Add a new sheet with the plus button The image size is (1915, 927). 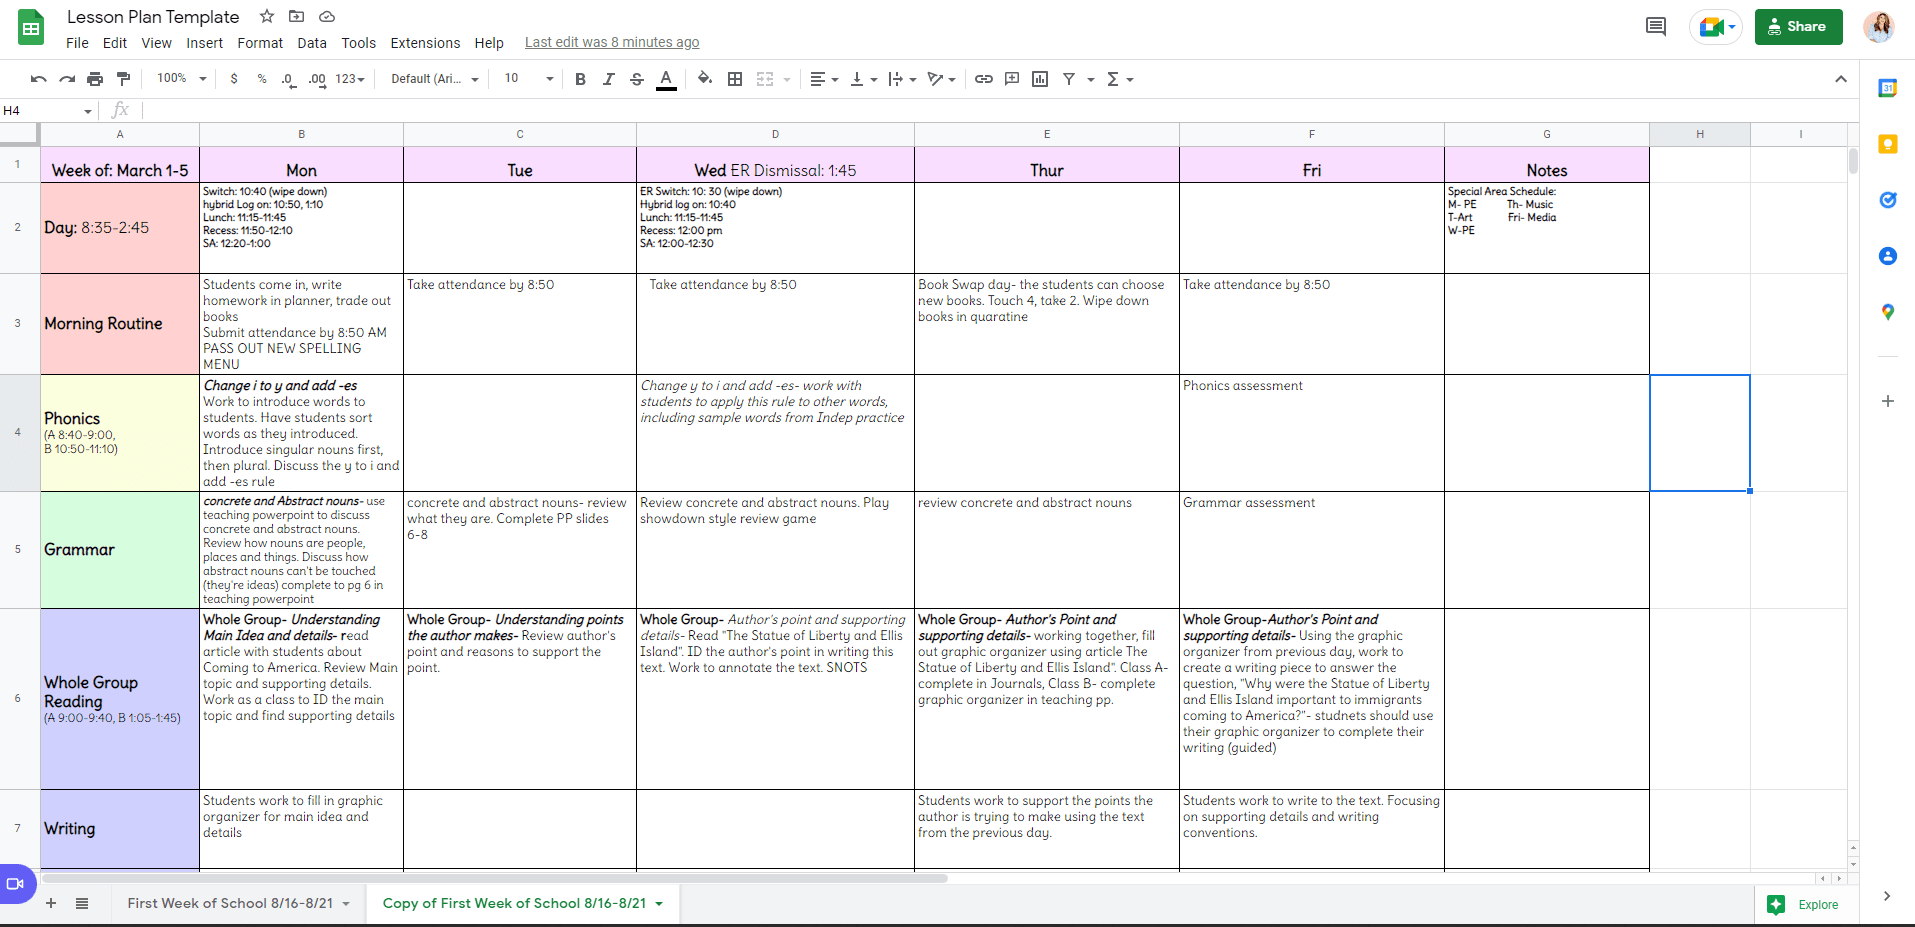pos(51,903)
